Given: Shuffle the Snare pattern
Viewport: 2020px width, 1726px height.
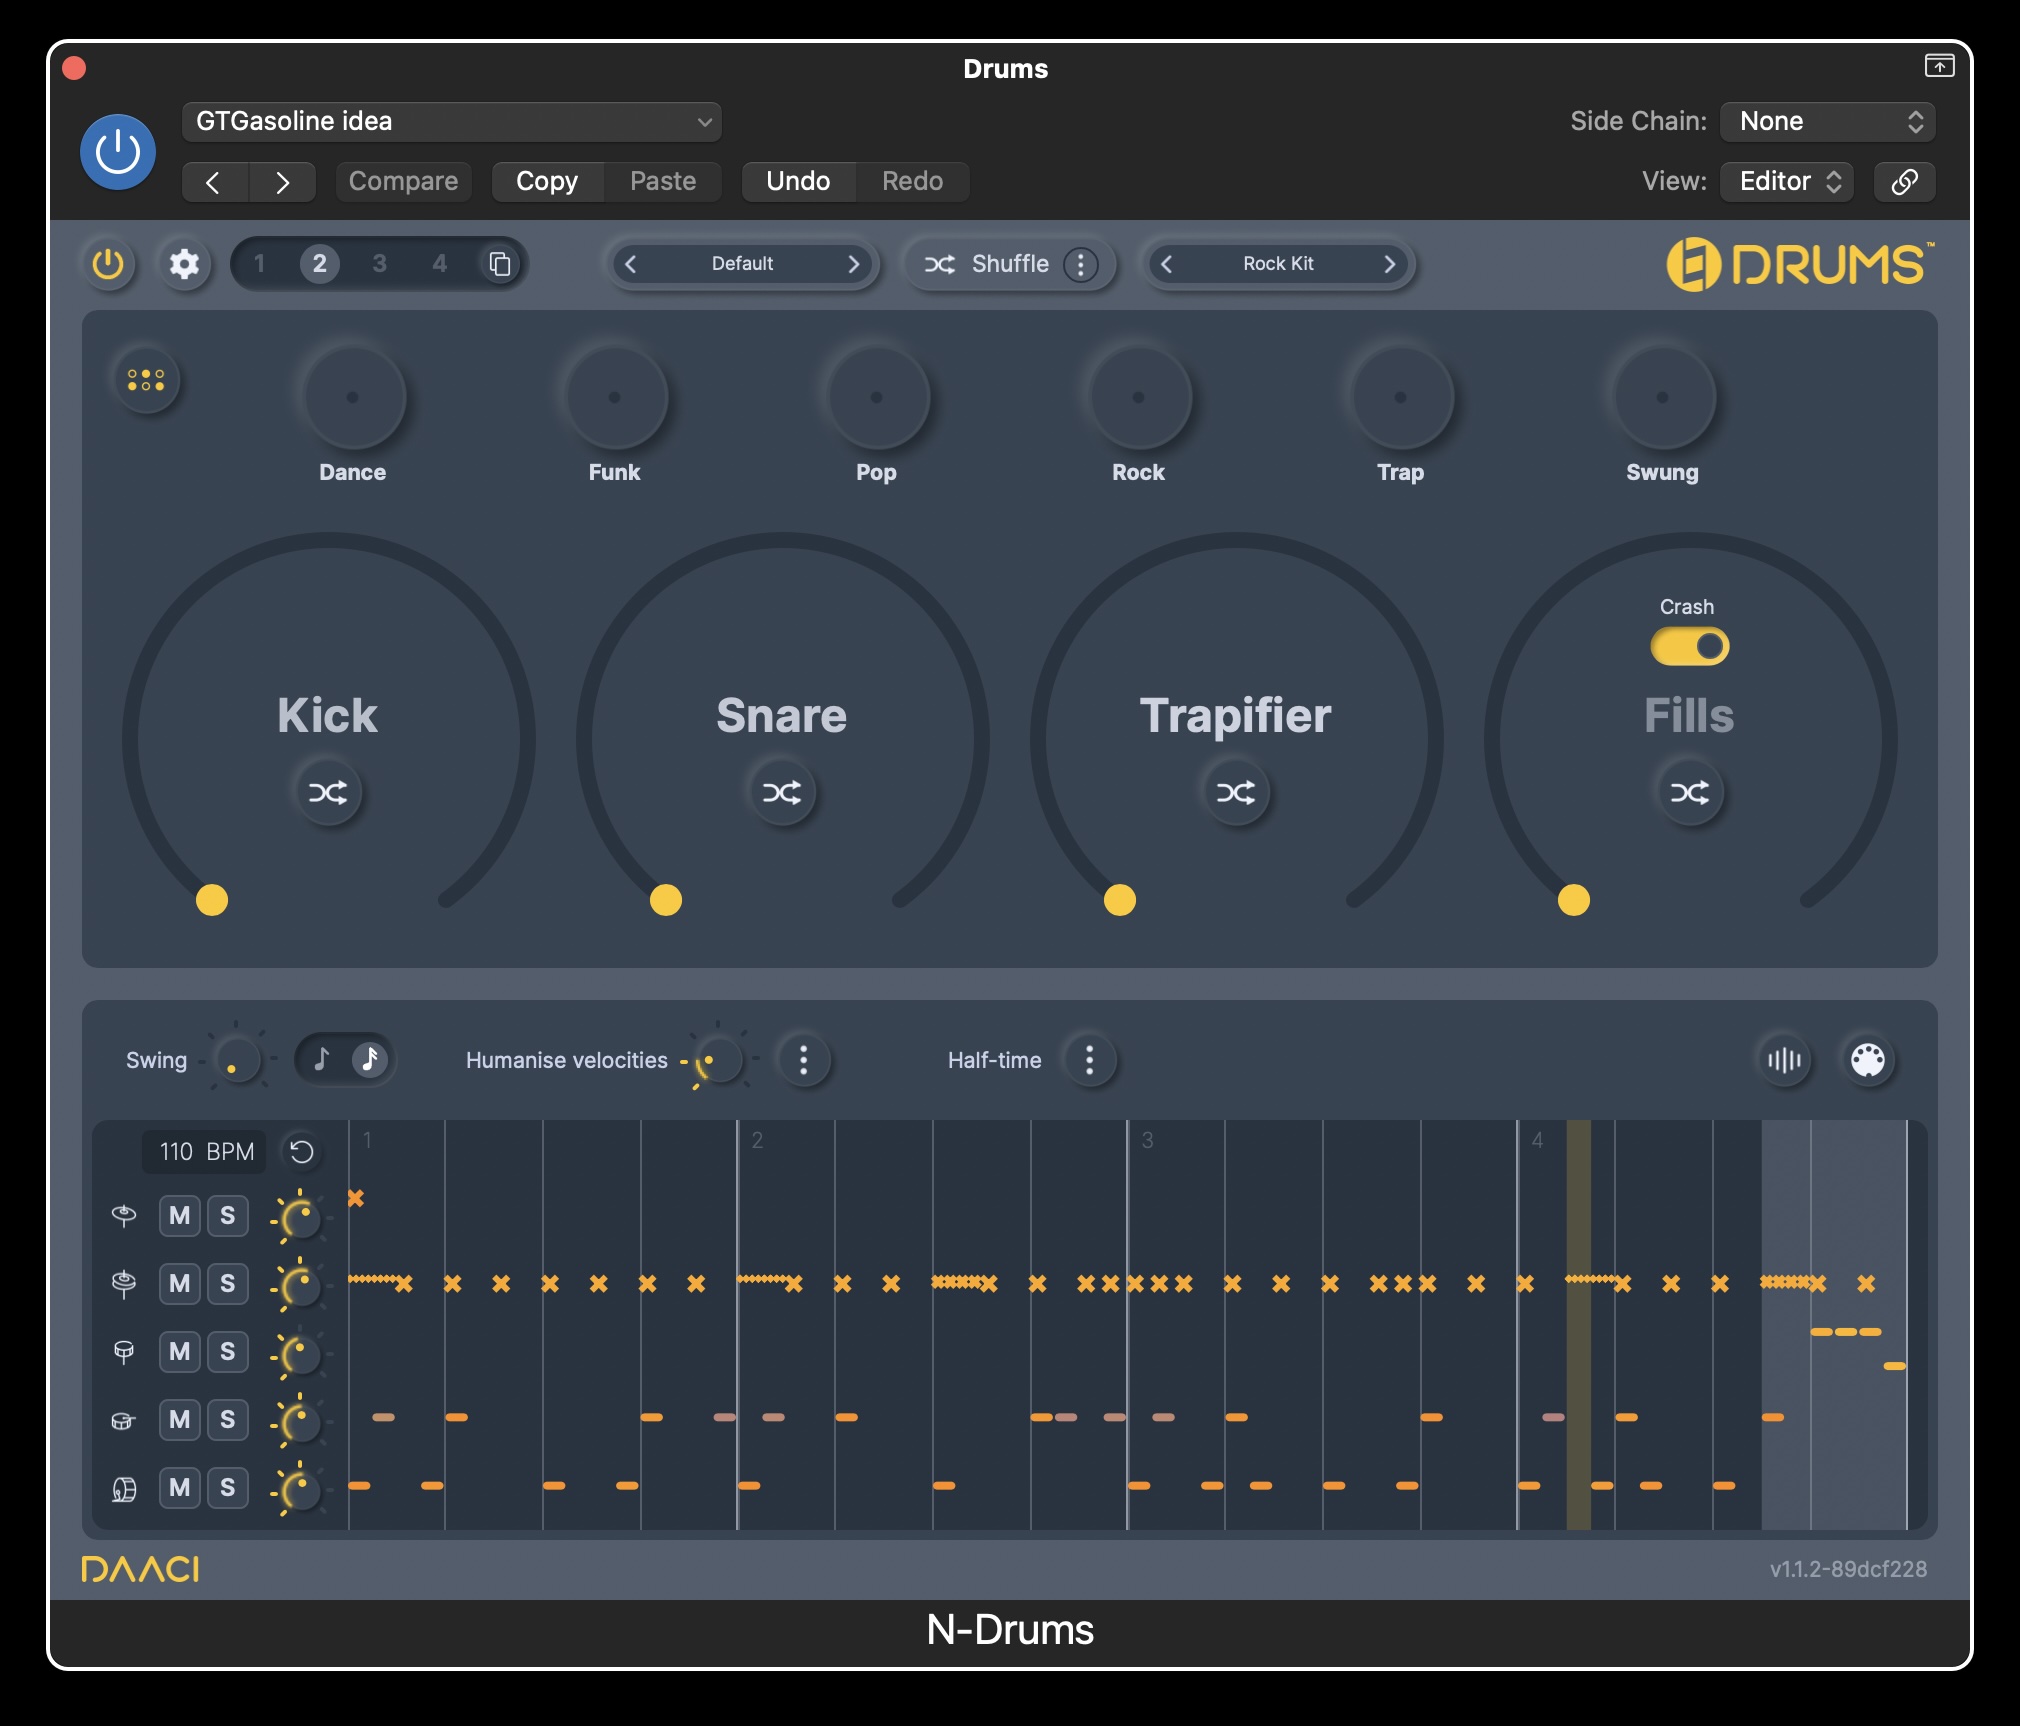Looking at the screenshot, I should coord(783,792).
